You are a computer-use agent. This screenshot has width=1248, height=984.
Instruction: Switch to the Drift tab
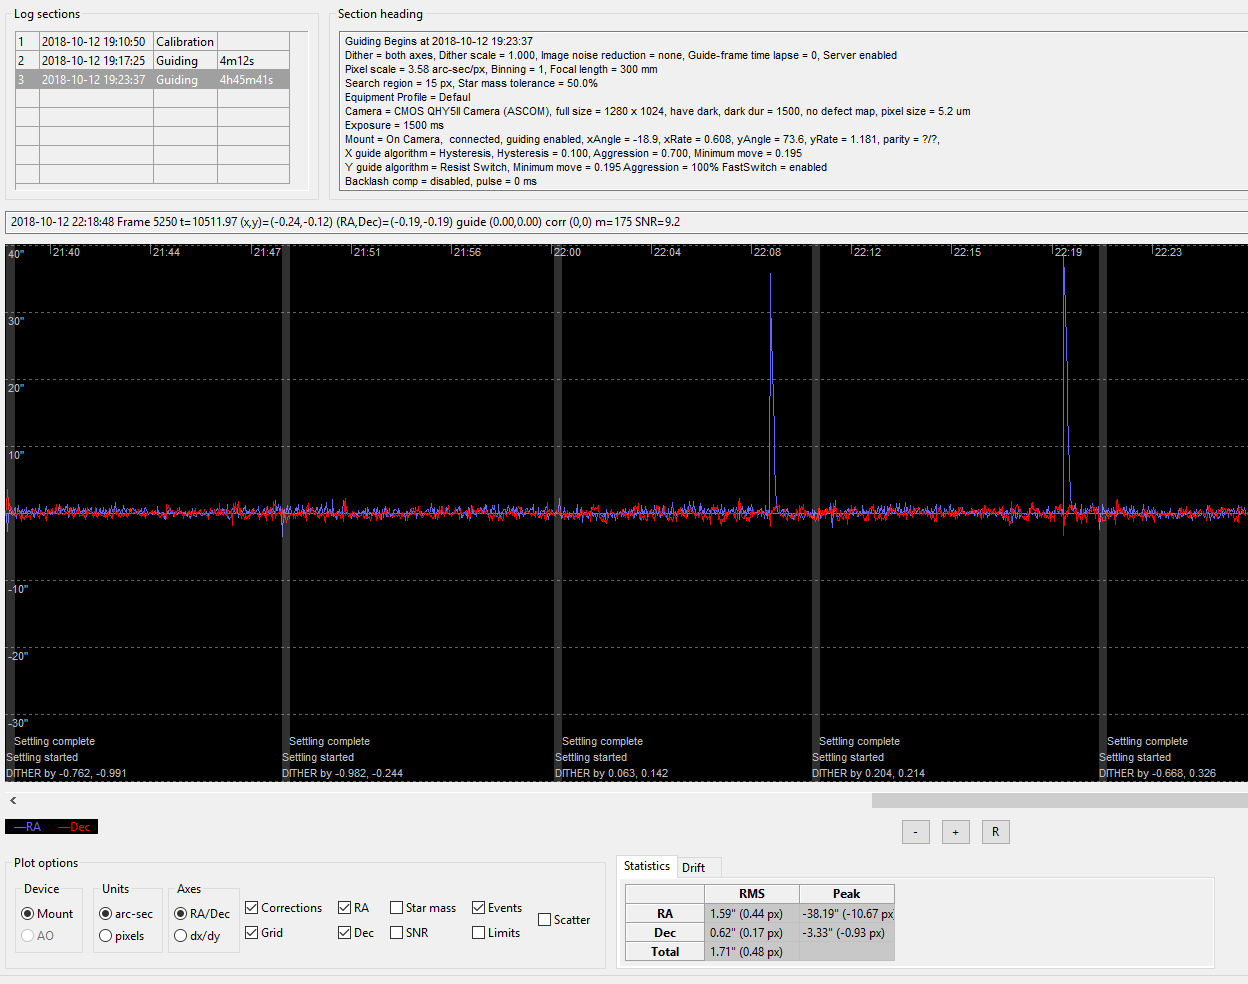(x=694, y=868)
